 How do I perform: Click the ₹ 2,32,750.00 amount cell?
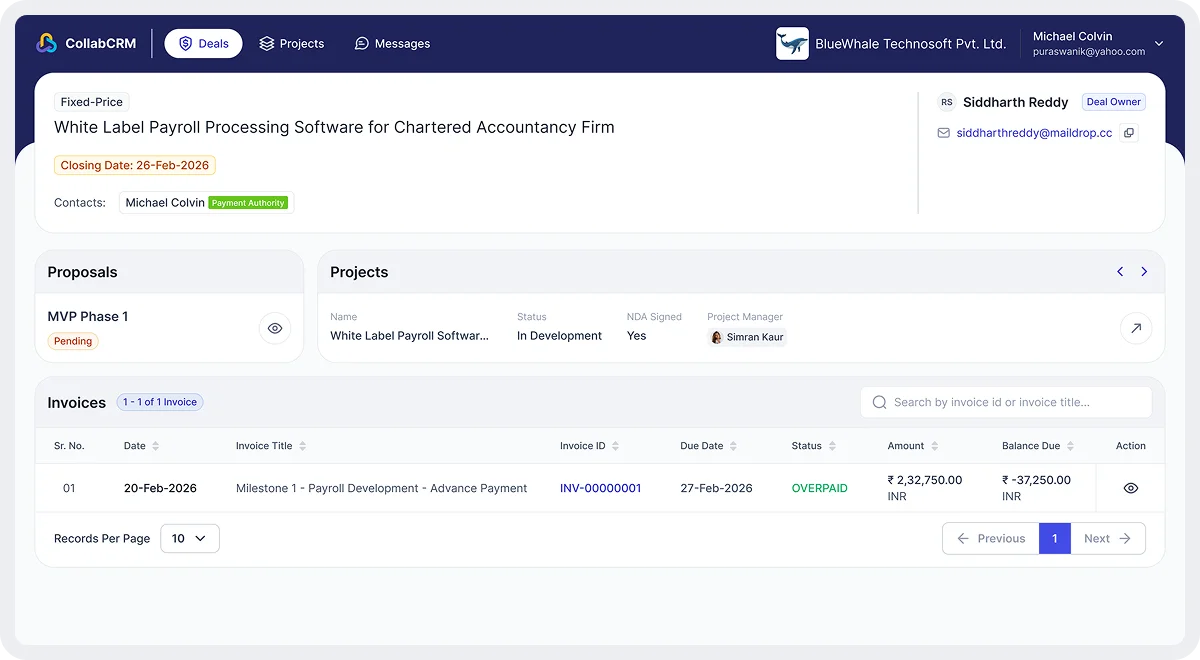[925, 488]
